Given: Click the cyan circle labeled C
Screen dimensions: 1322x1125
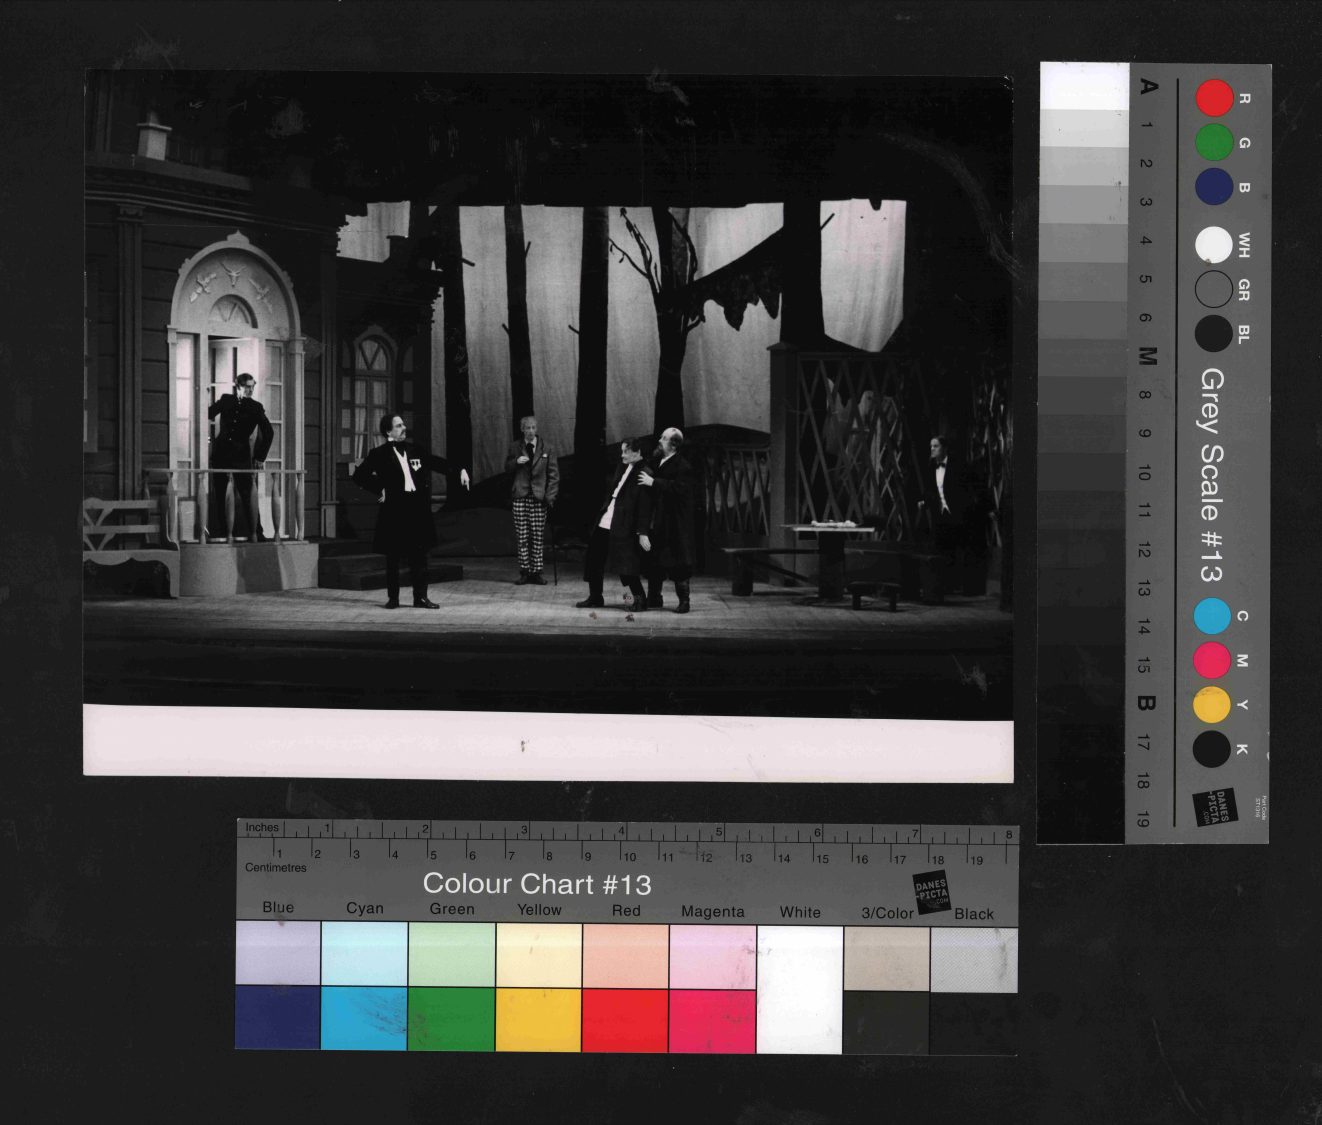Looking at the screenshot, I should point(1212,616).
